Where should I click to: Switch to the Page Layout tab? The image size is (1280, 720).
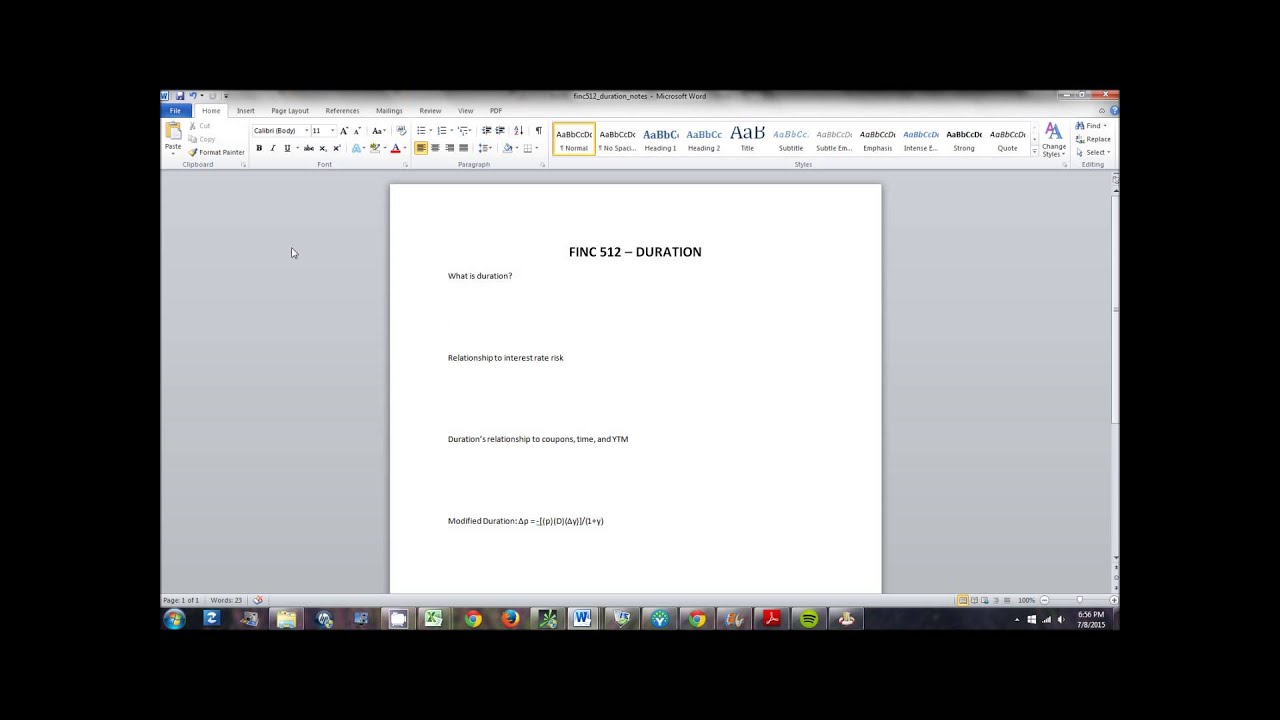point(290,111)
